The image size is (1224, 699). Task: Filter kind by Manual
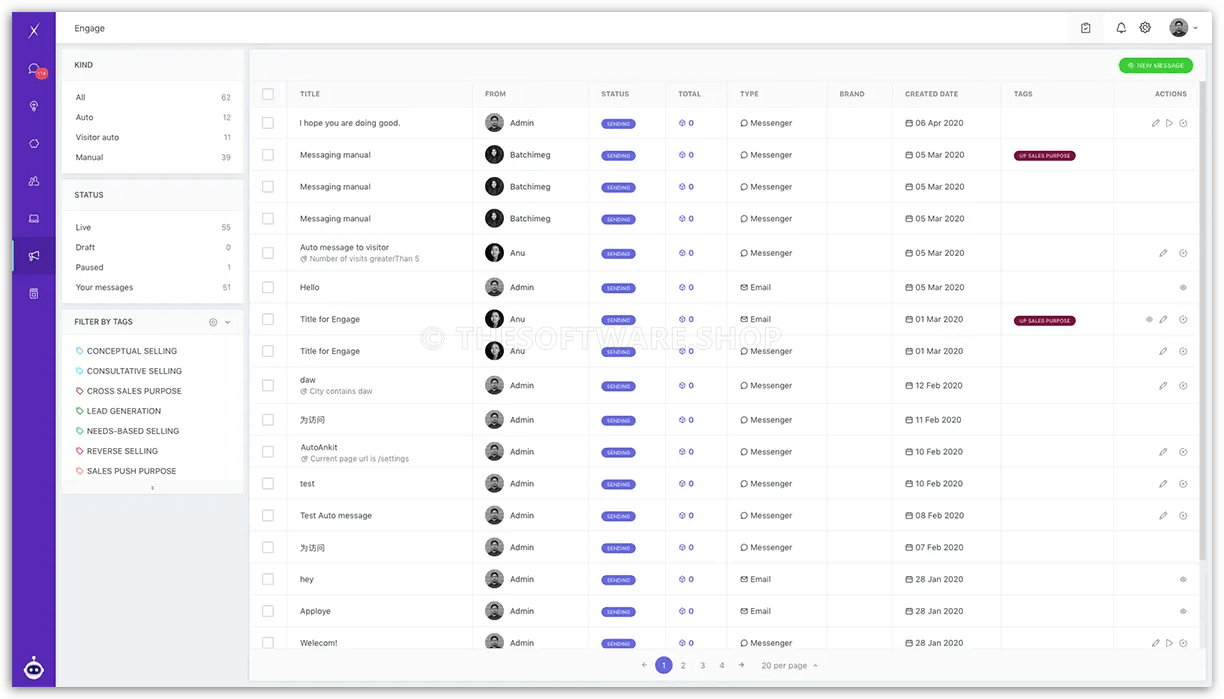pyautogui.click(x=153, y=157)
